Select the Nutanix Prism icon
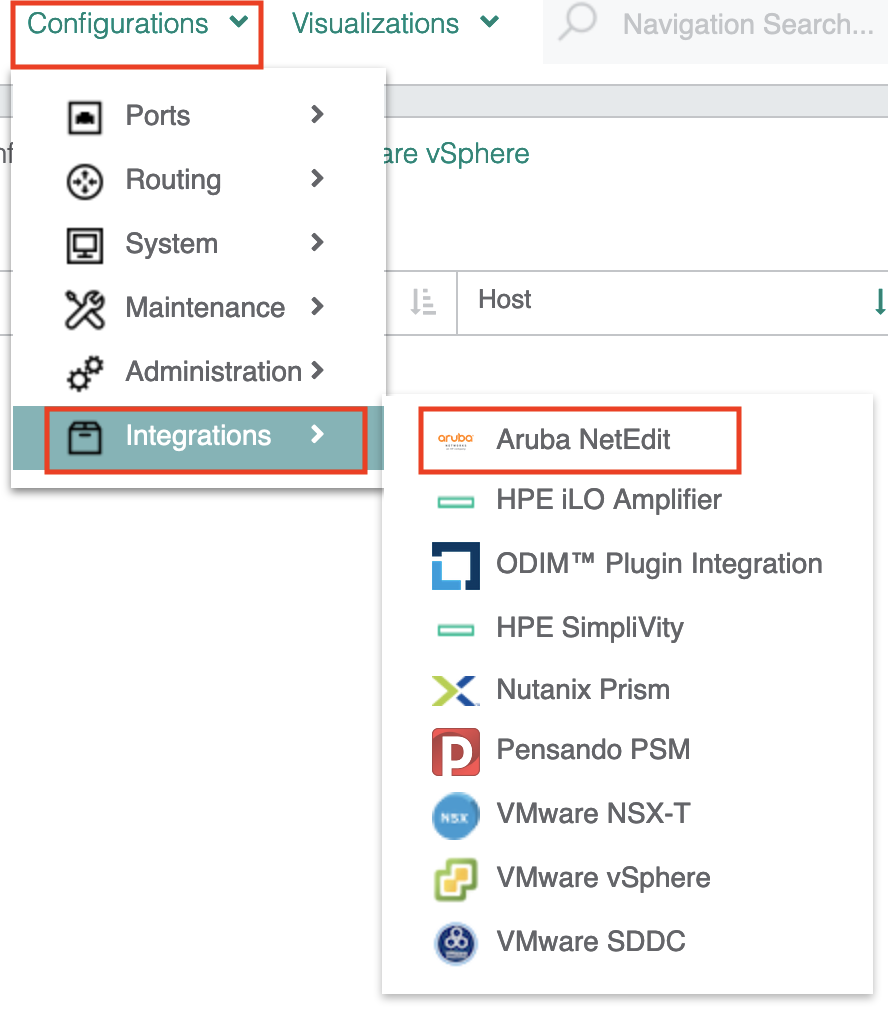 tap(455, 690)
